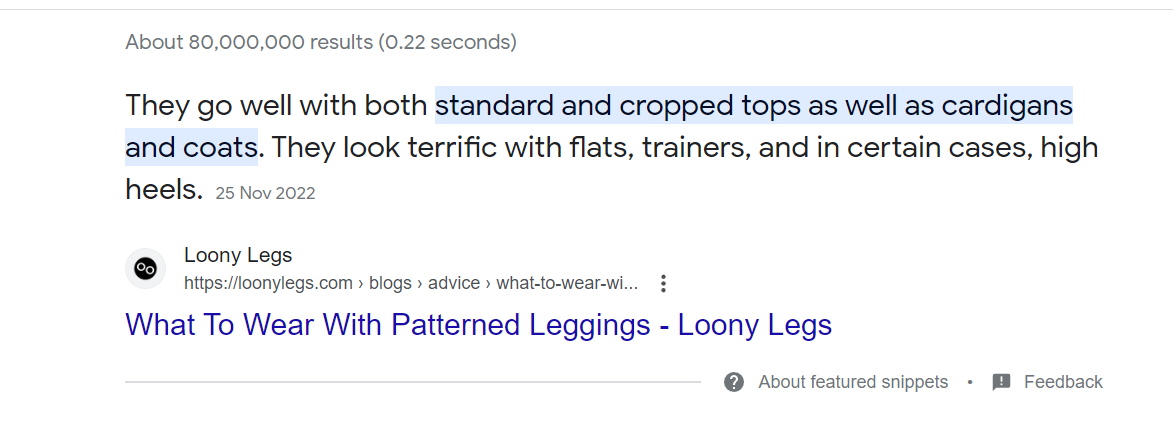This screenshot has height=440, width=1173.
Task: Click the Loony Legs site favicon
Action: pos(145,269)
